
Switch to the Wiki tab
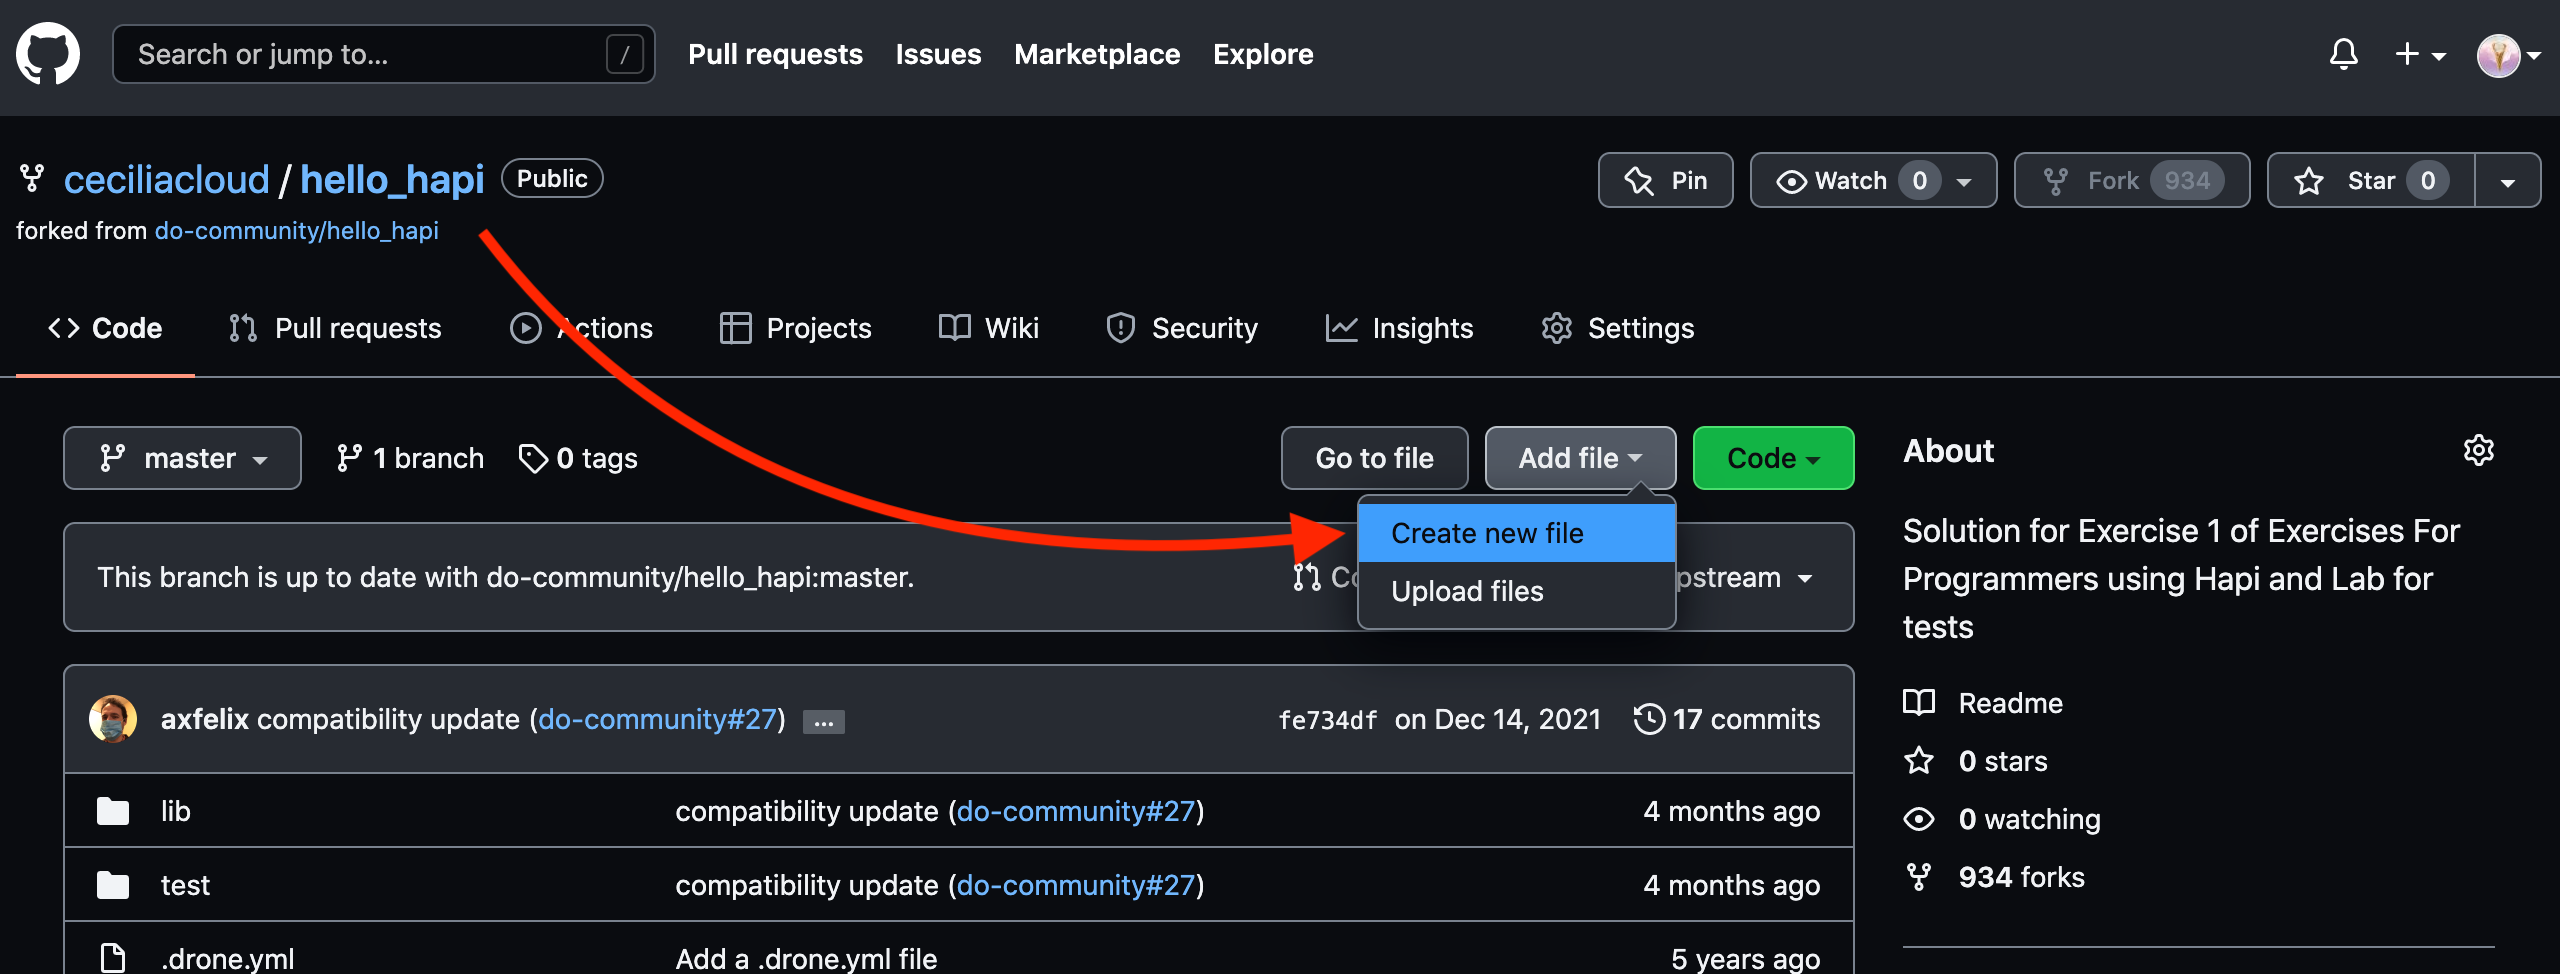pyautogui.click(x=988, y=328)
